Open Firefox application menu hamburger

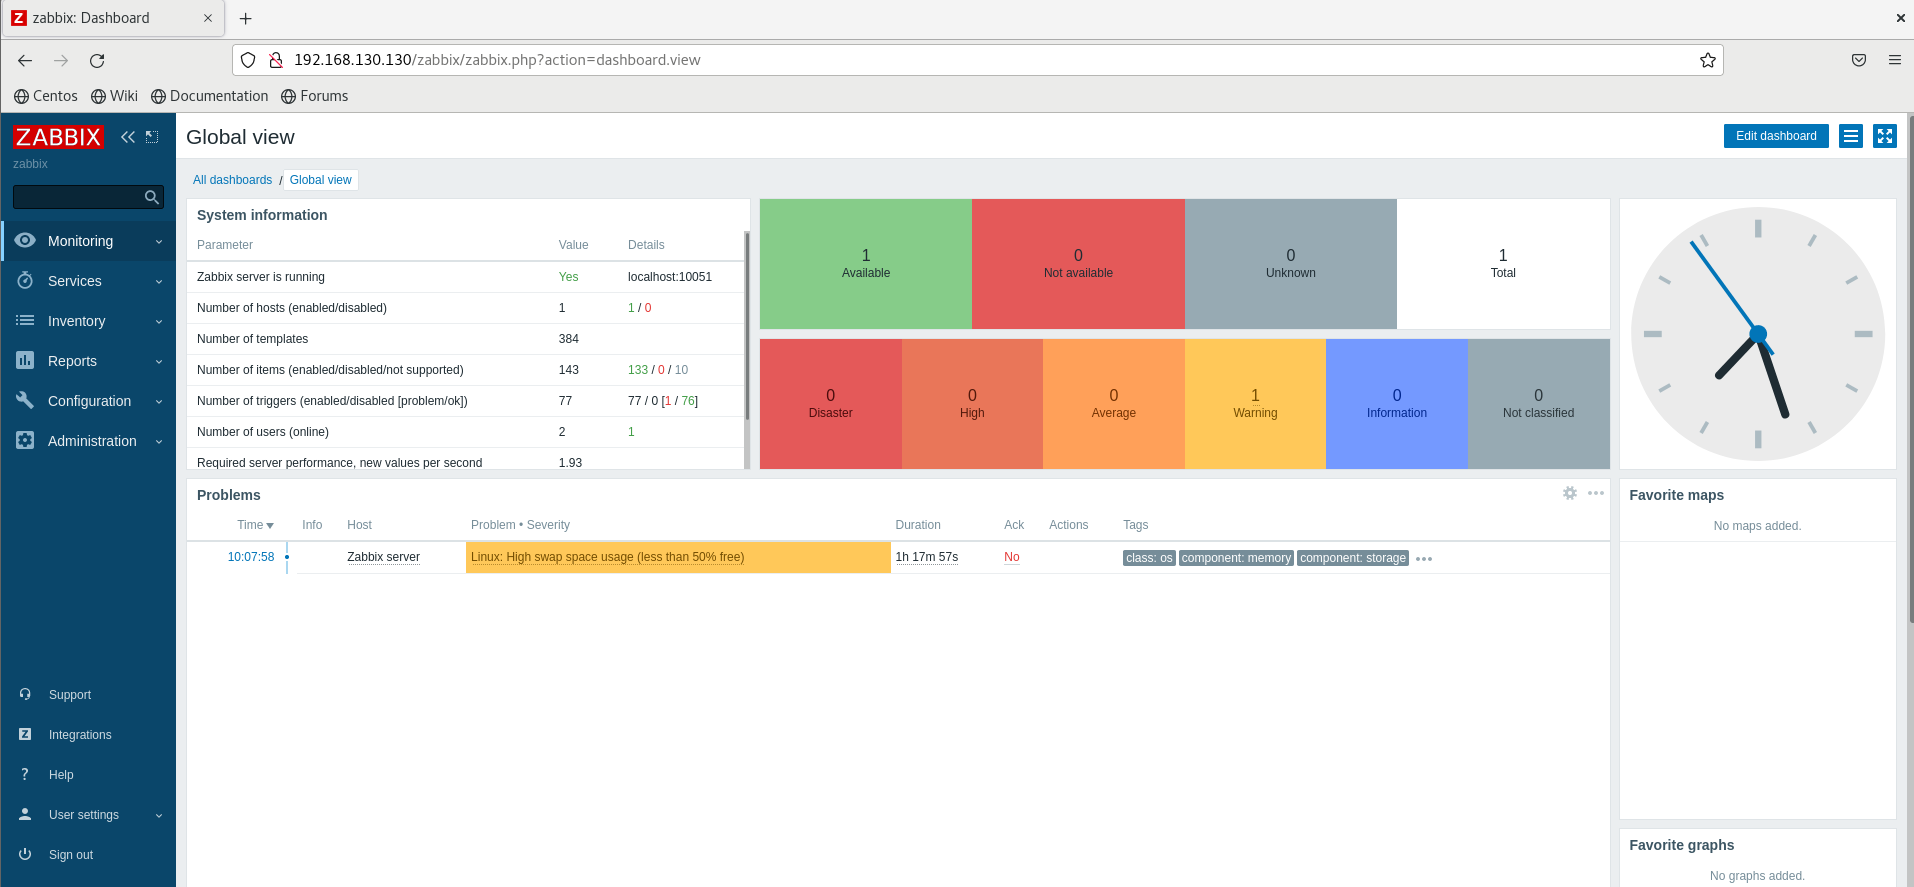[1894, 60]
